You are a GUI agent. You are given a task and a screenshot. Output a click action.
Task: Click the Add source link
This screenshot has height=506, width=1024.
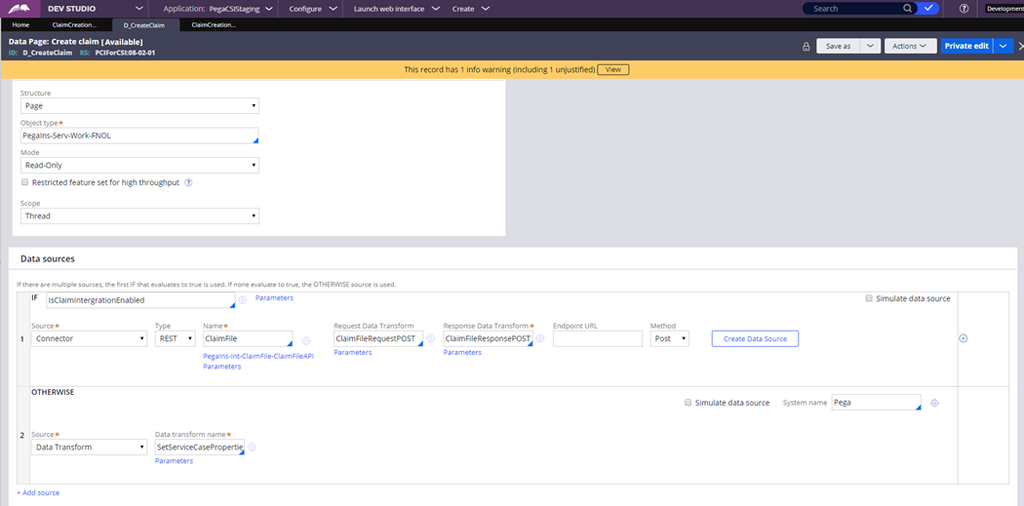pyautogui.click(x=38, y=494)
